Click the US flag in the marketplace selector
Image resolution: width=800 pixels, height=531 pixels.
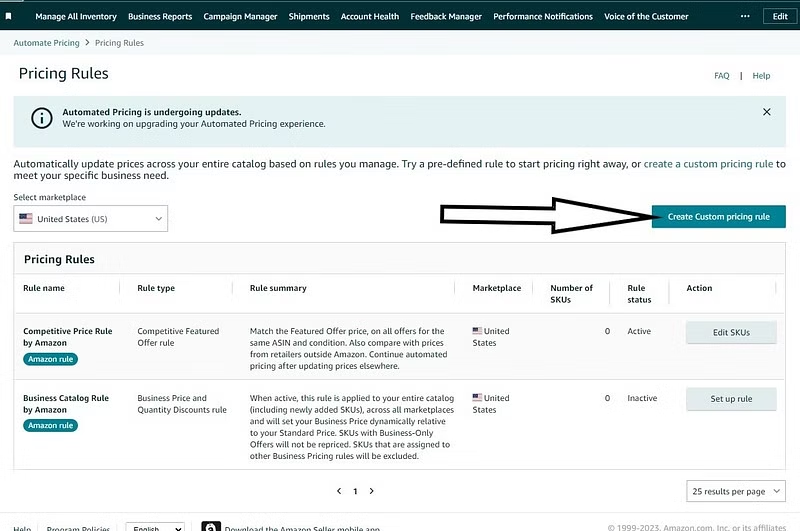(x=26, y=218)
